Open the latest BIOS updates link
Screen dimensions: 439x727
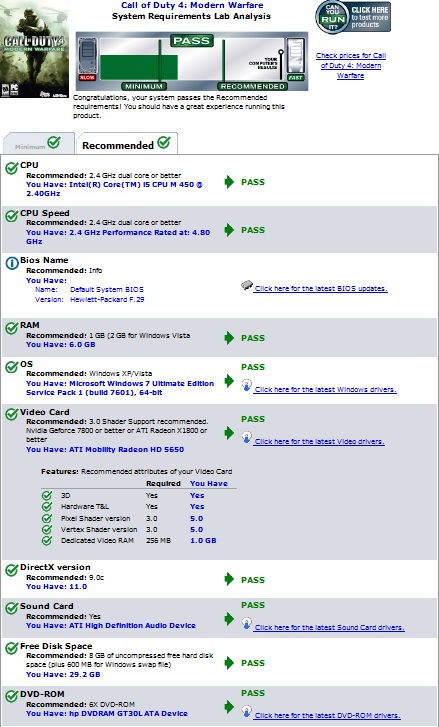(x=321, y=288)
